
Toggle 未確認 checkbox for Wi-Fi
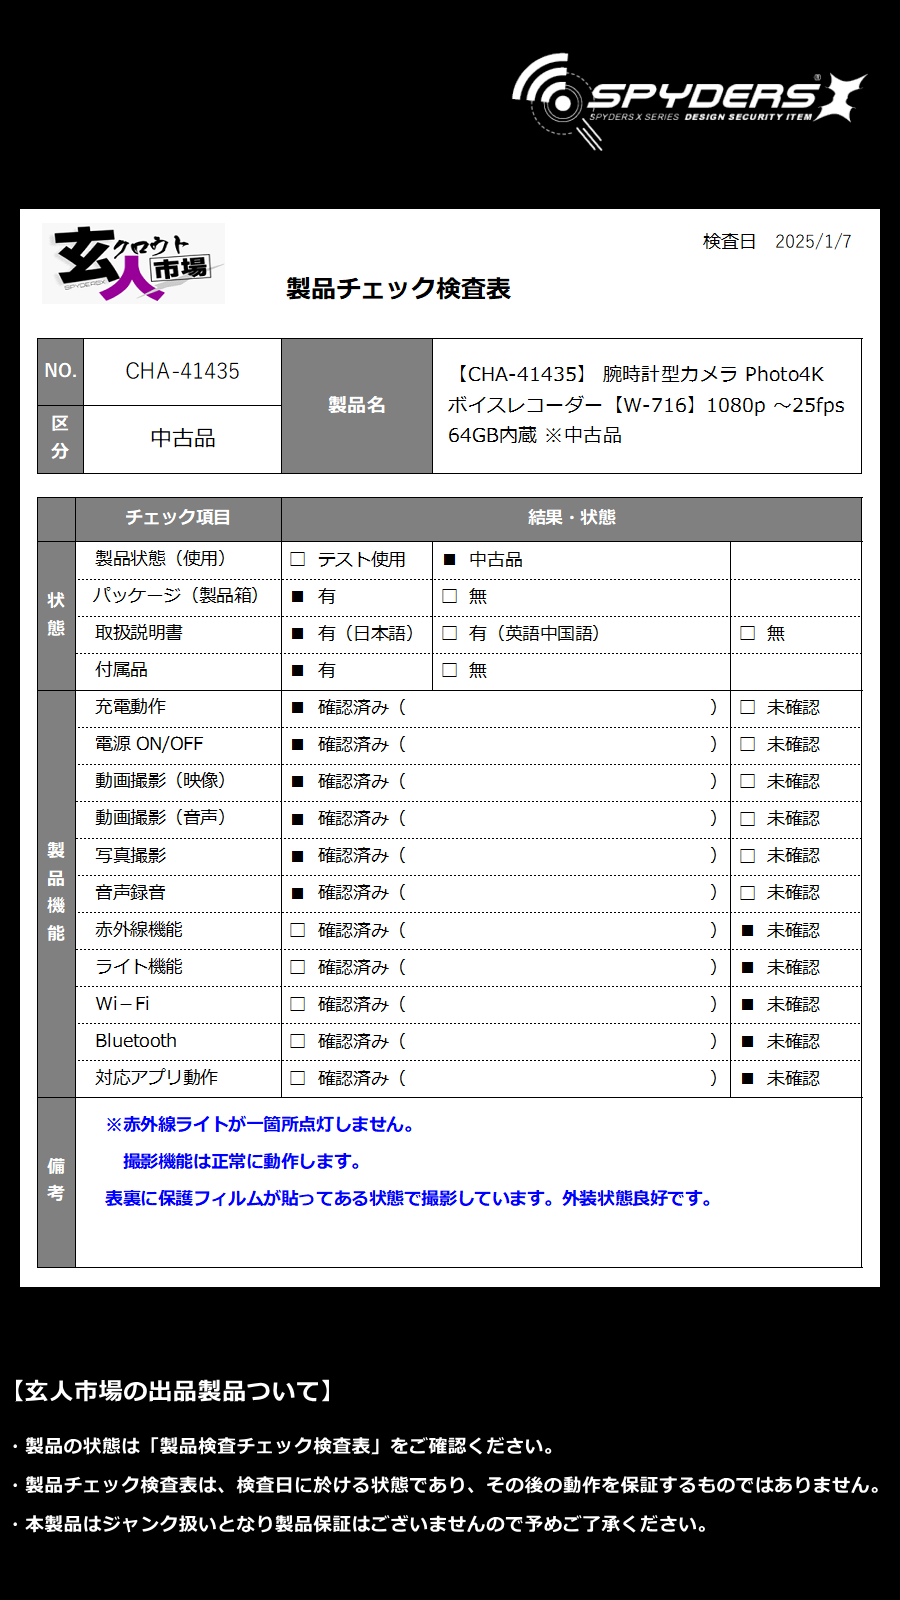click(747, 1004)
